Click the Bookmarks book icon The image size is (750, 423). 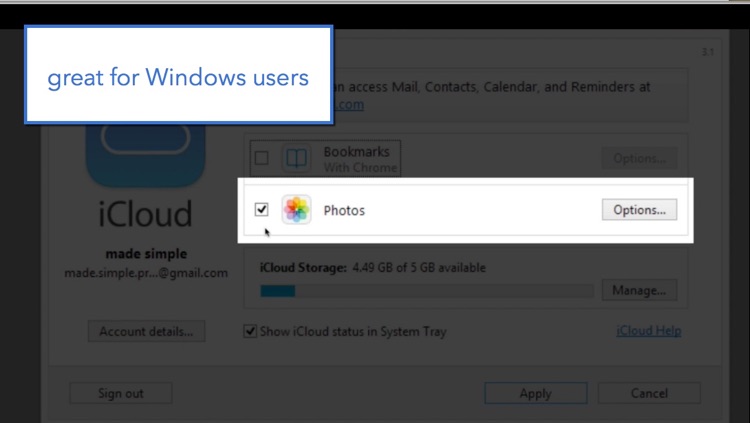pos(296,158)
